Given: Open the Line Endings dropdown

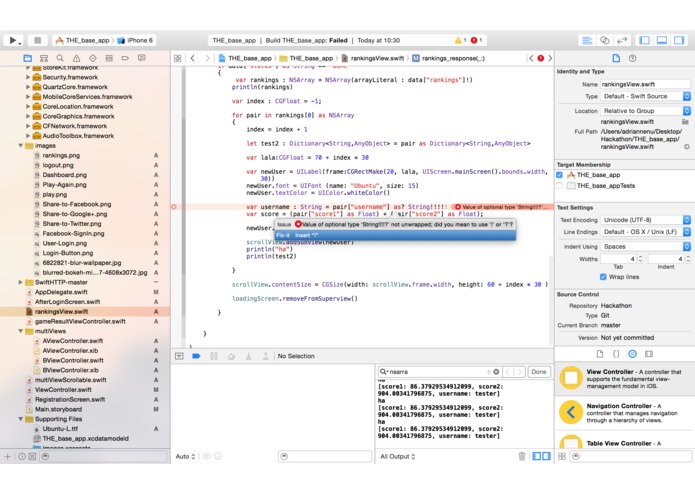Looking at the screenshot, I should (645, 232).
